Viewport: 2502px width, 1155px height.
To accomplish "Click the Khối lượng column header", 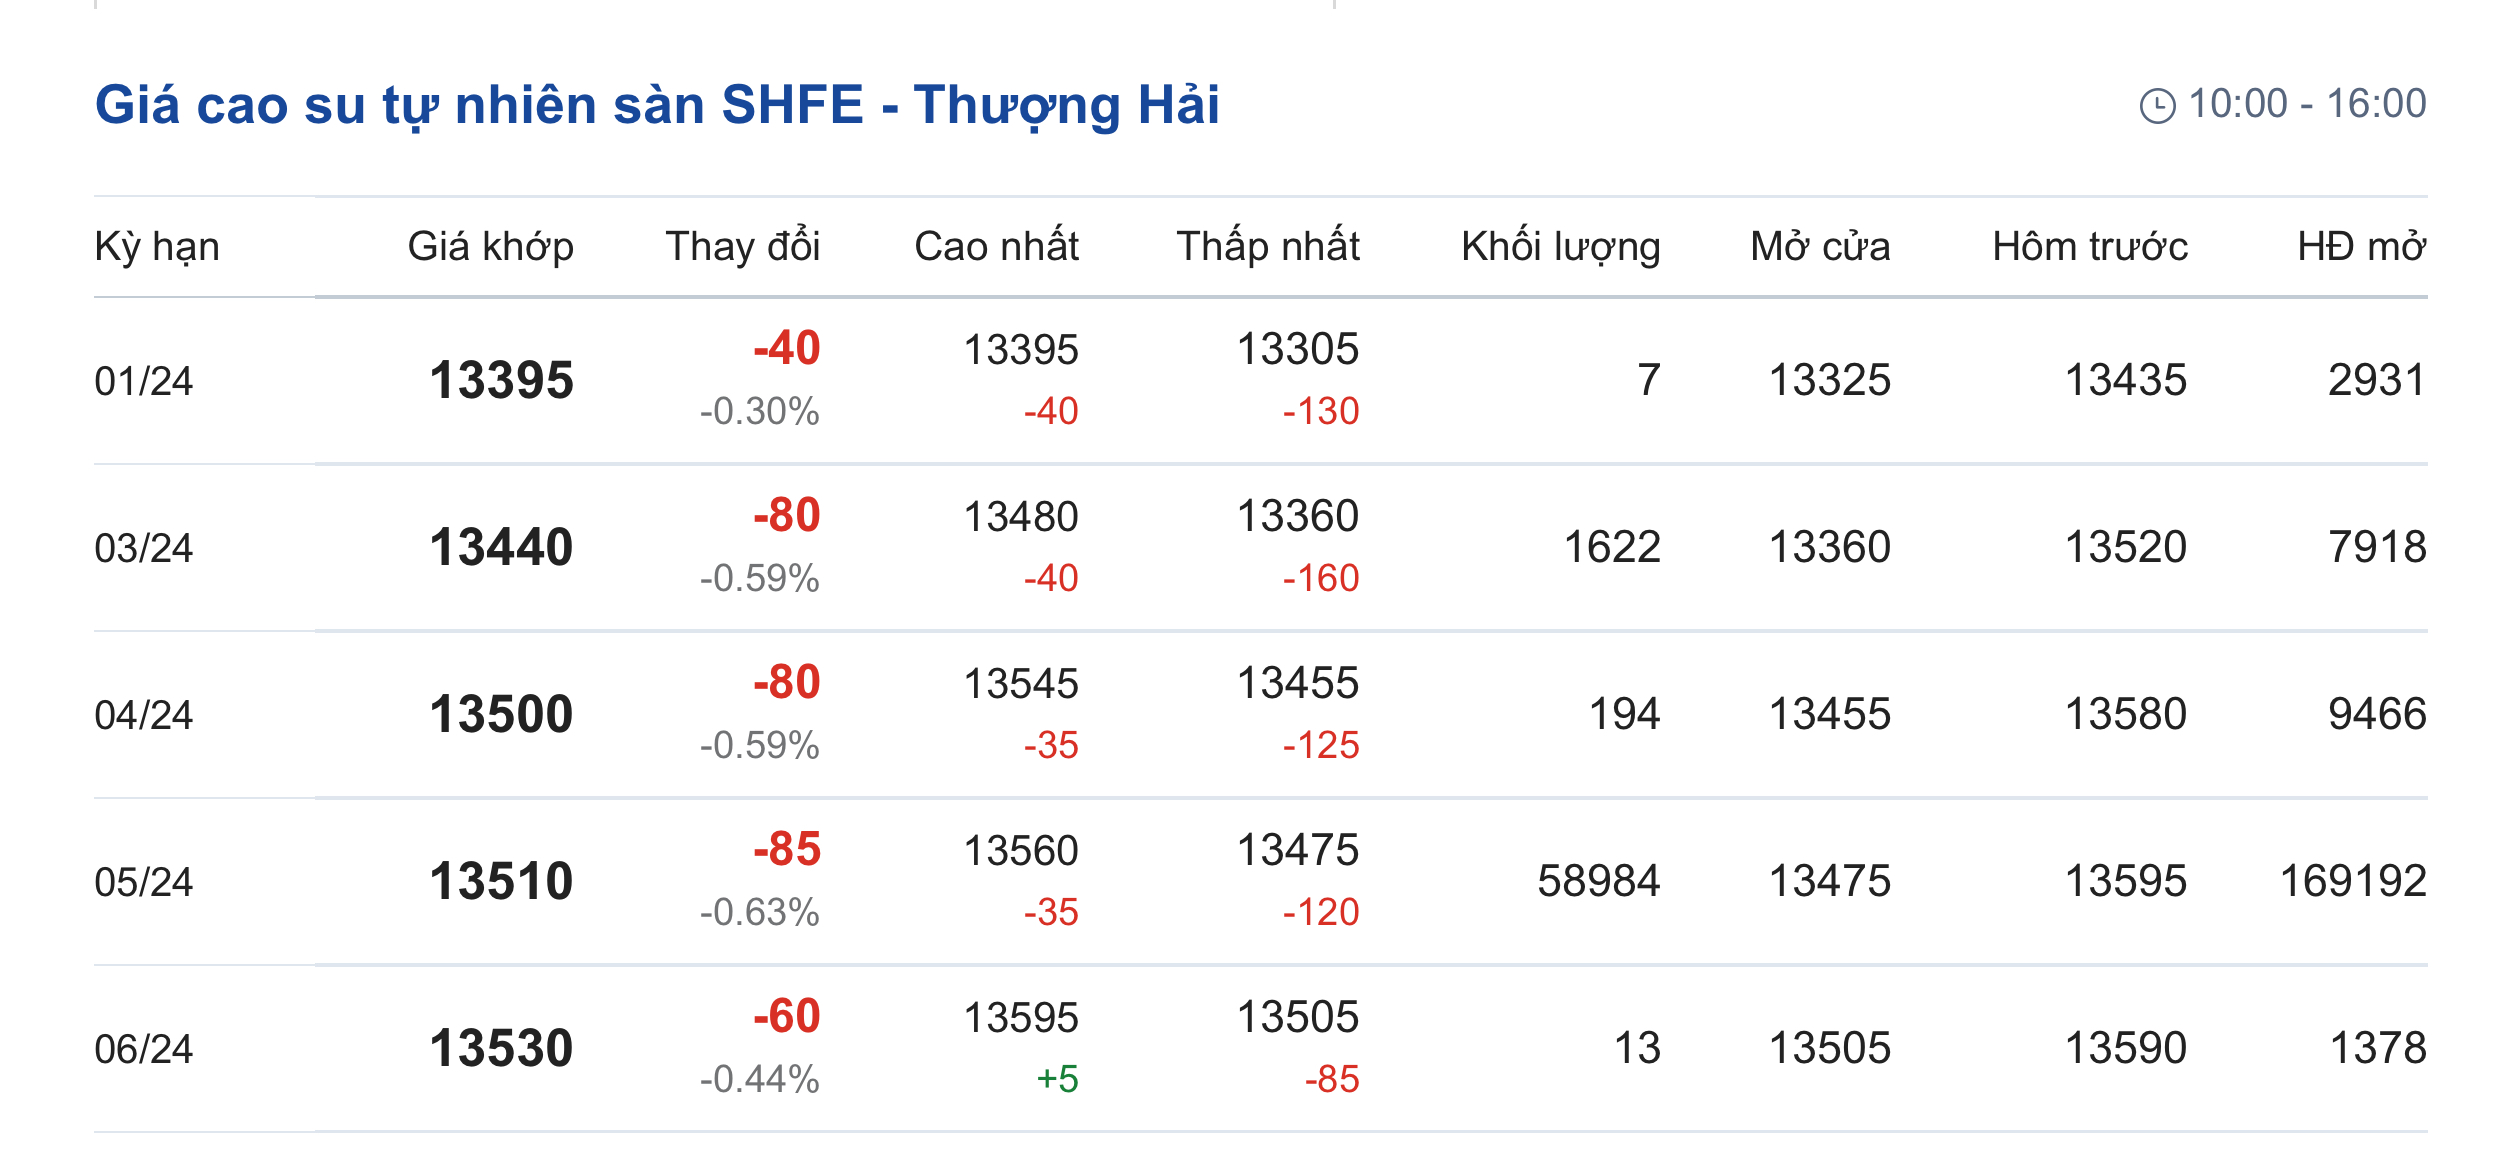I will point(1560,247).
